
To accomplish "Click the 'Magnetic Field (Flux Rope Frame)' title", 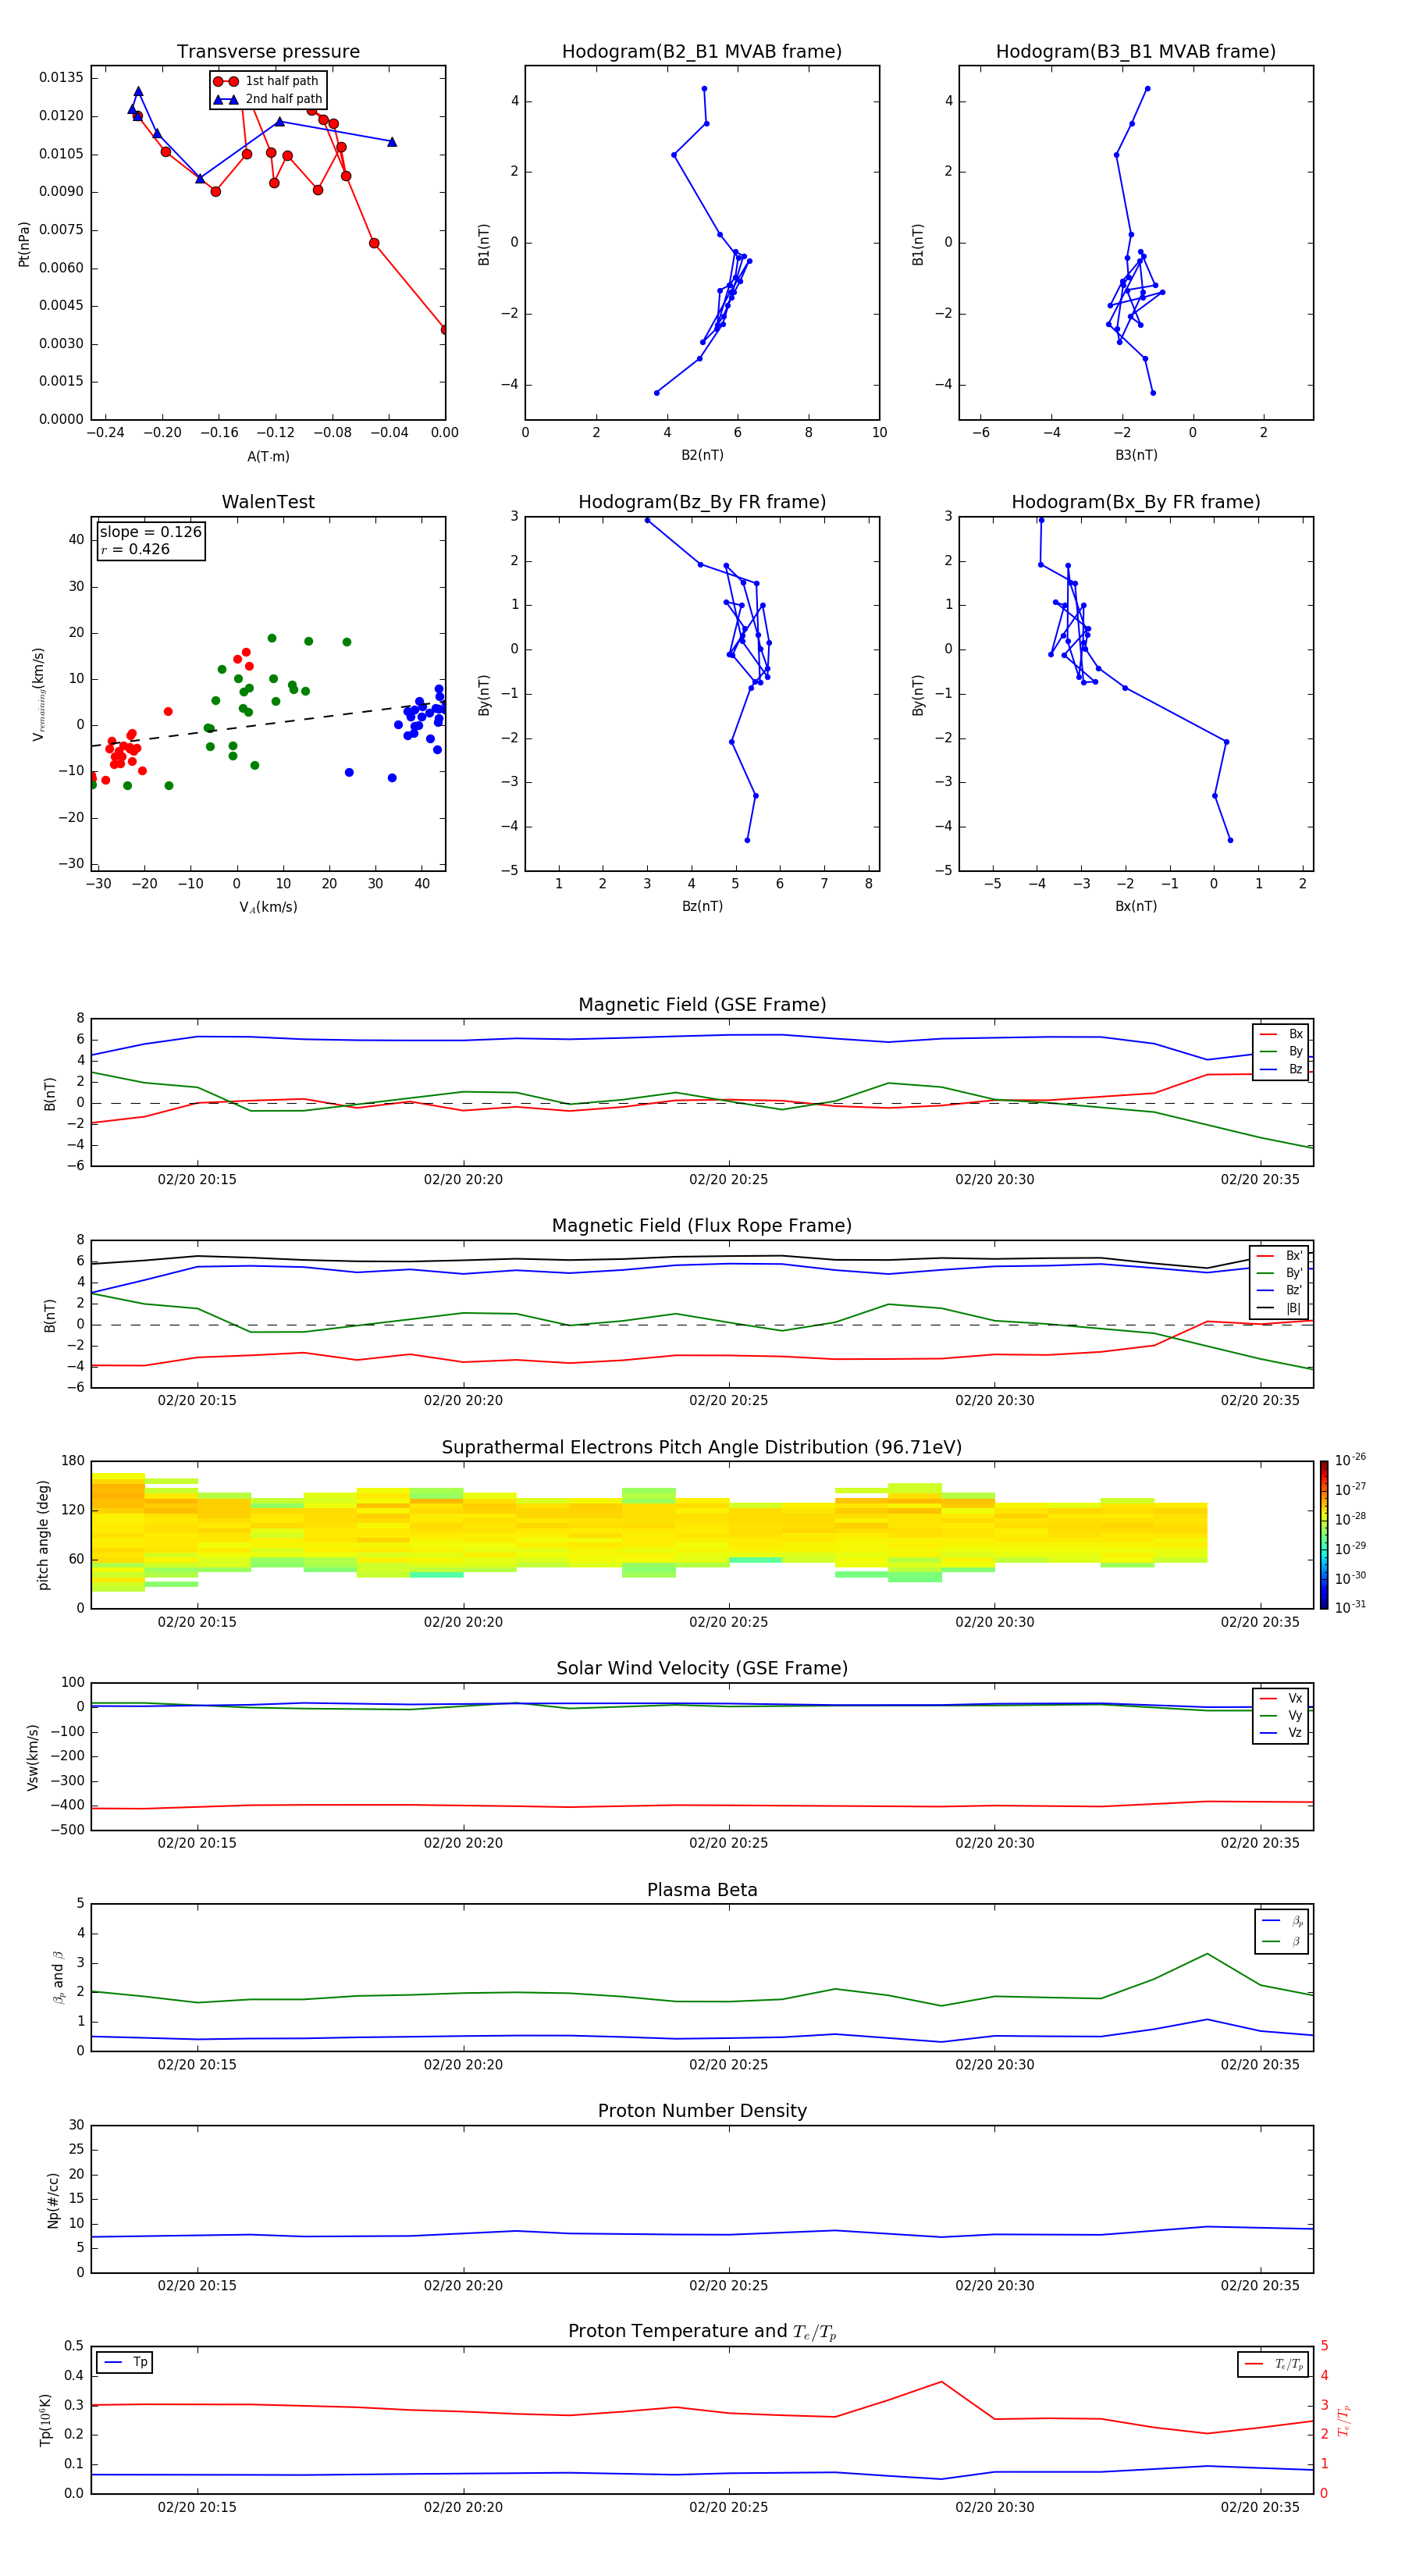I will click(702, 1226).
